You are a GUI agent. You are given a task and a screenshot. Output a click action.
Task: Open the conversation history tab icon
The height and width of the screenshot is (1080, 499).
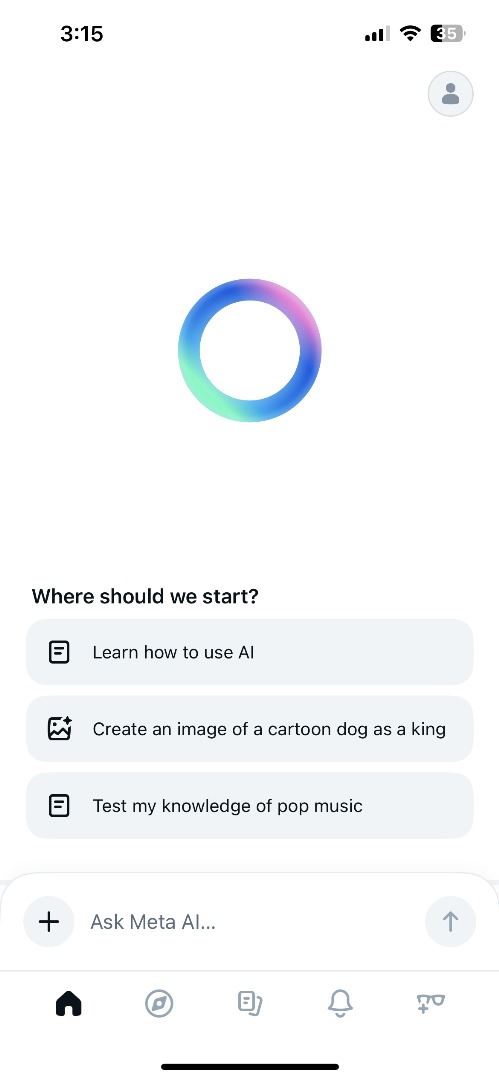(x=250, y=1004)
